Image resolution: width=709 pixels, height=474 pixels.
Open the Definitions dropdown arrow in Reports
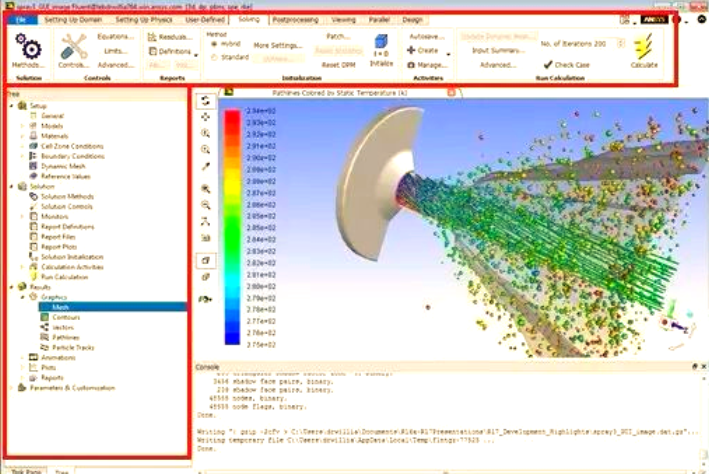pyautogui.click(x=196, y=55)
